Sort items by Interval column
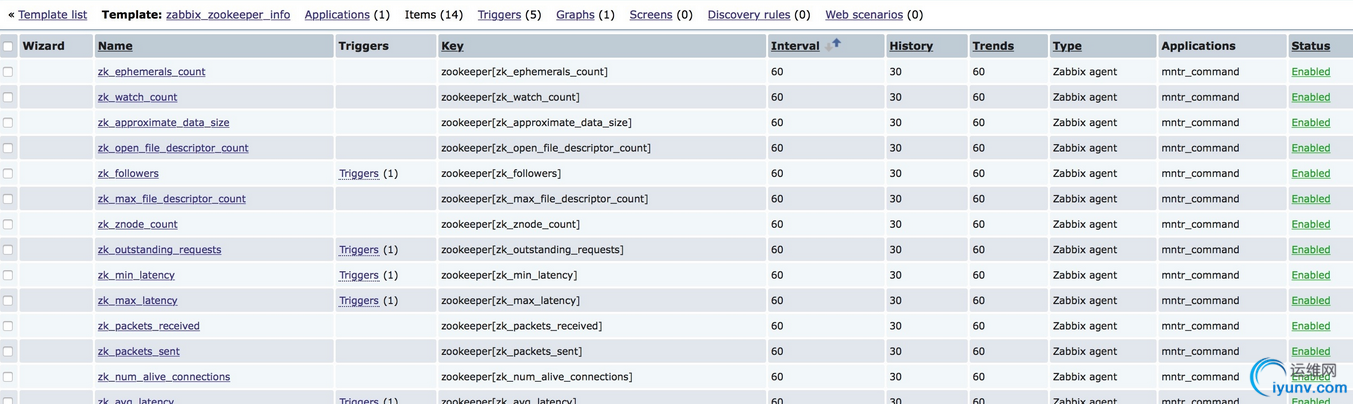Viewport: 1353px width, 404px height. [795, 46]
